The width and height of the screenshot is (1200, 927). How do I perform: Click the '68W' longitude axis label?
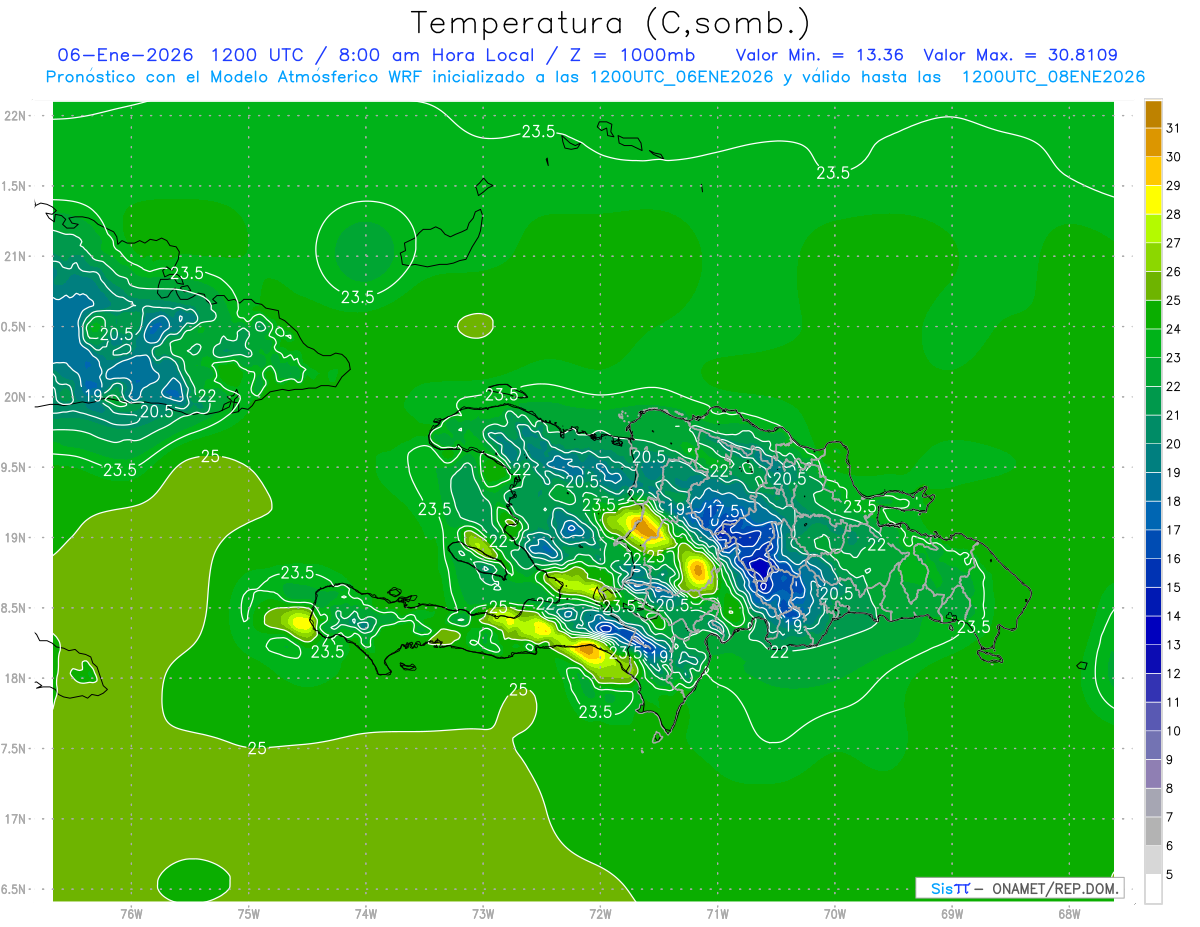coord(1069,914)
